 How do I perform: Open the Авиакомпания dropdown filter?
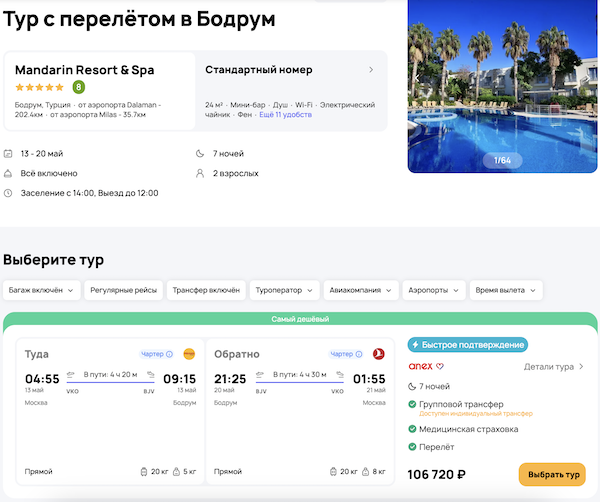pos(360,290)
